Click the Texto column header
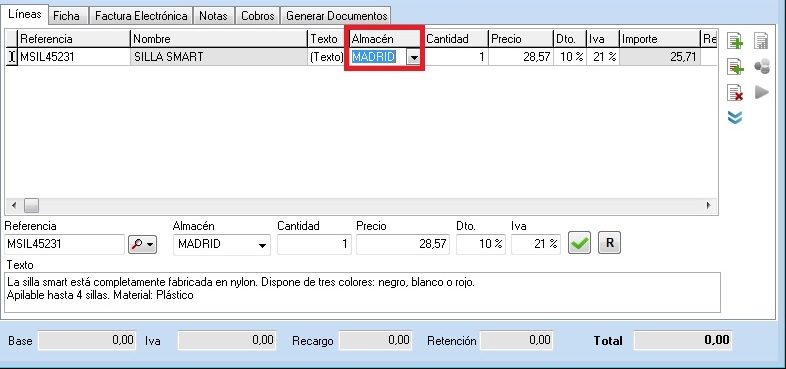Screen dimensions: 786x369 327,39
